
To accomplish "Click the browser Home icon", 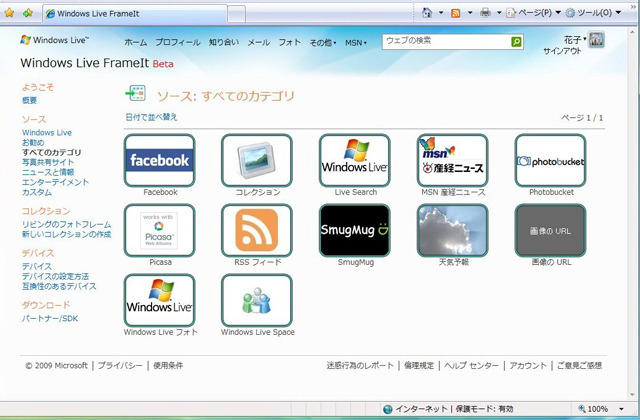I will 427,13.
